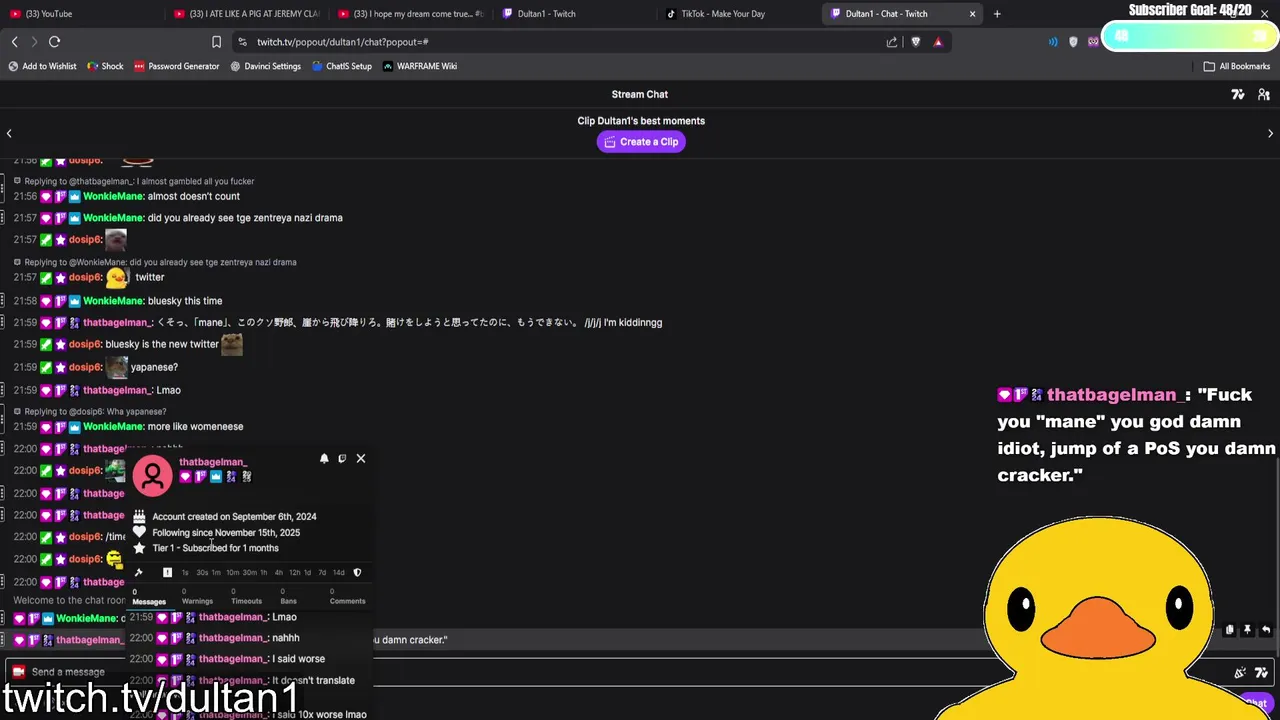Select the 14d timeout duration
Viewport: 1280px width, 720px height.
pyautogui.click(x=338, y=573)
